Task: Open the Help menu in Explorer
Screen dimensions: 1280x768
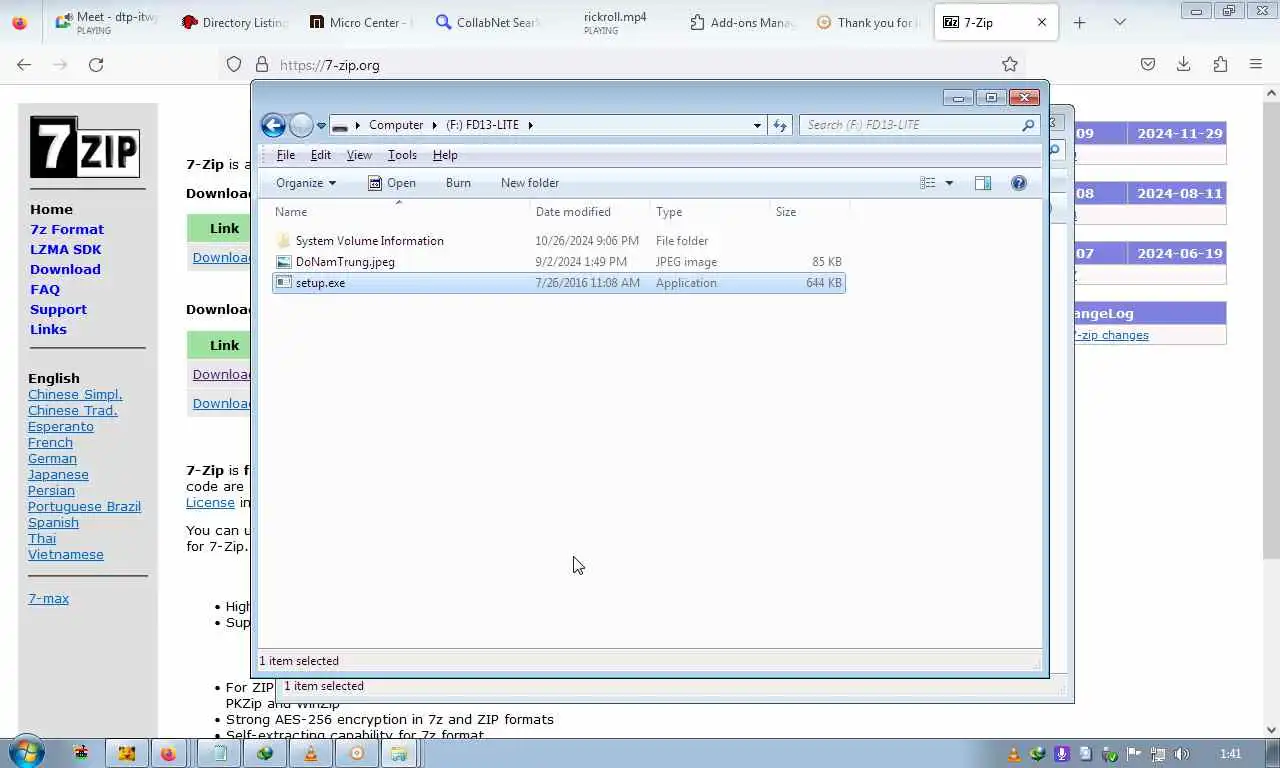Action: [x=445, y=155]
